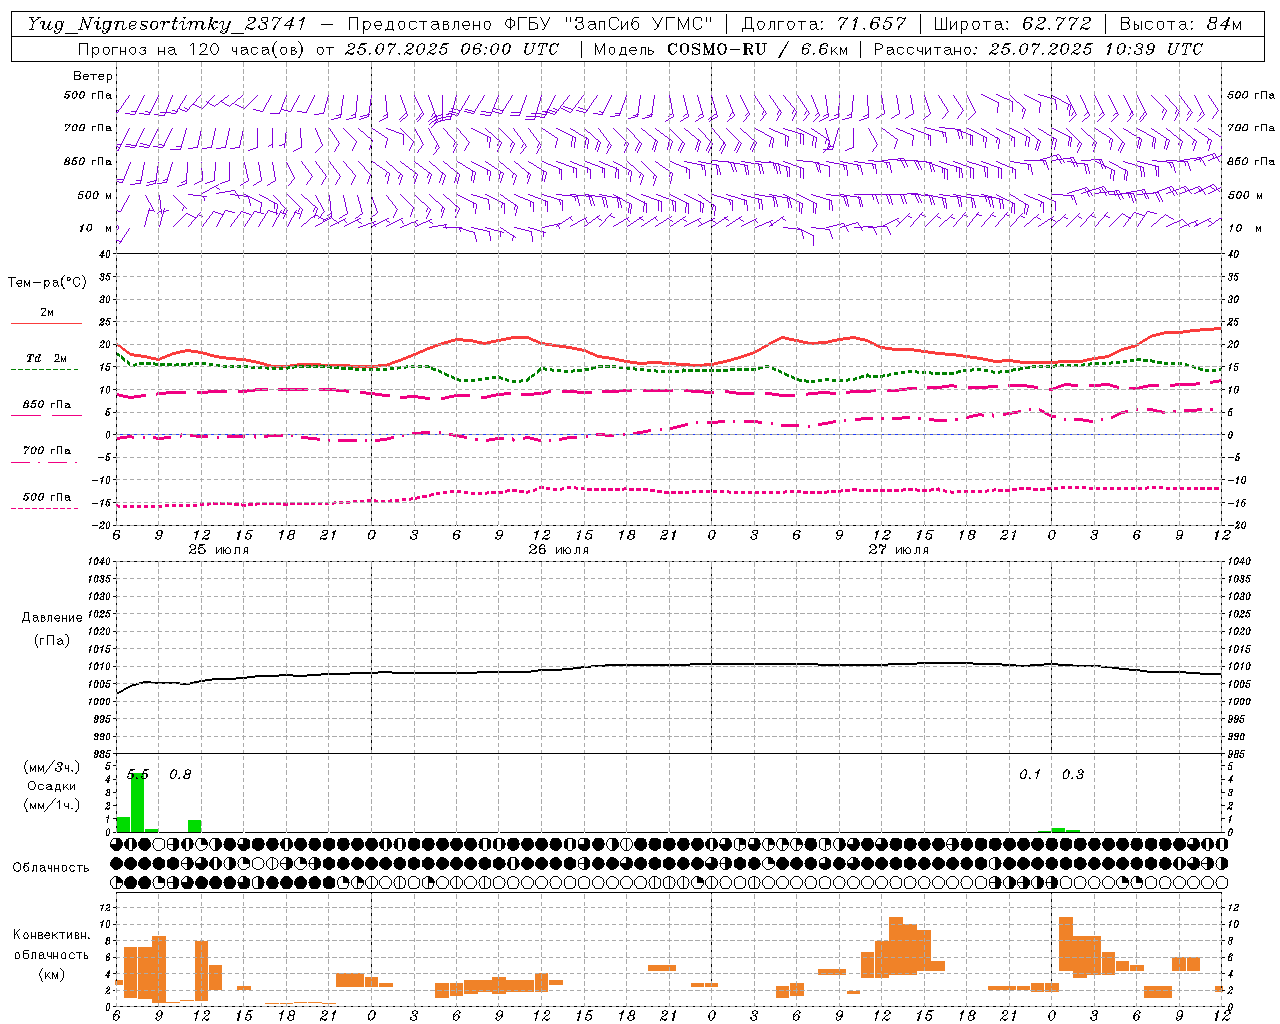Click the Модель COSMO-RU / 6.6км label
The image size is (1280, 1024).
pos(721,49)
